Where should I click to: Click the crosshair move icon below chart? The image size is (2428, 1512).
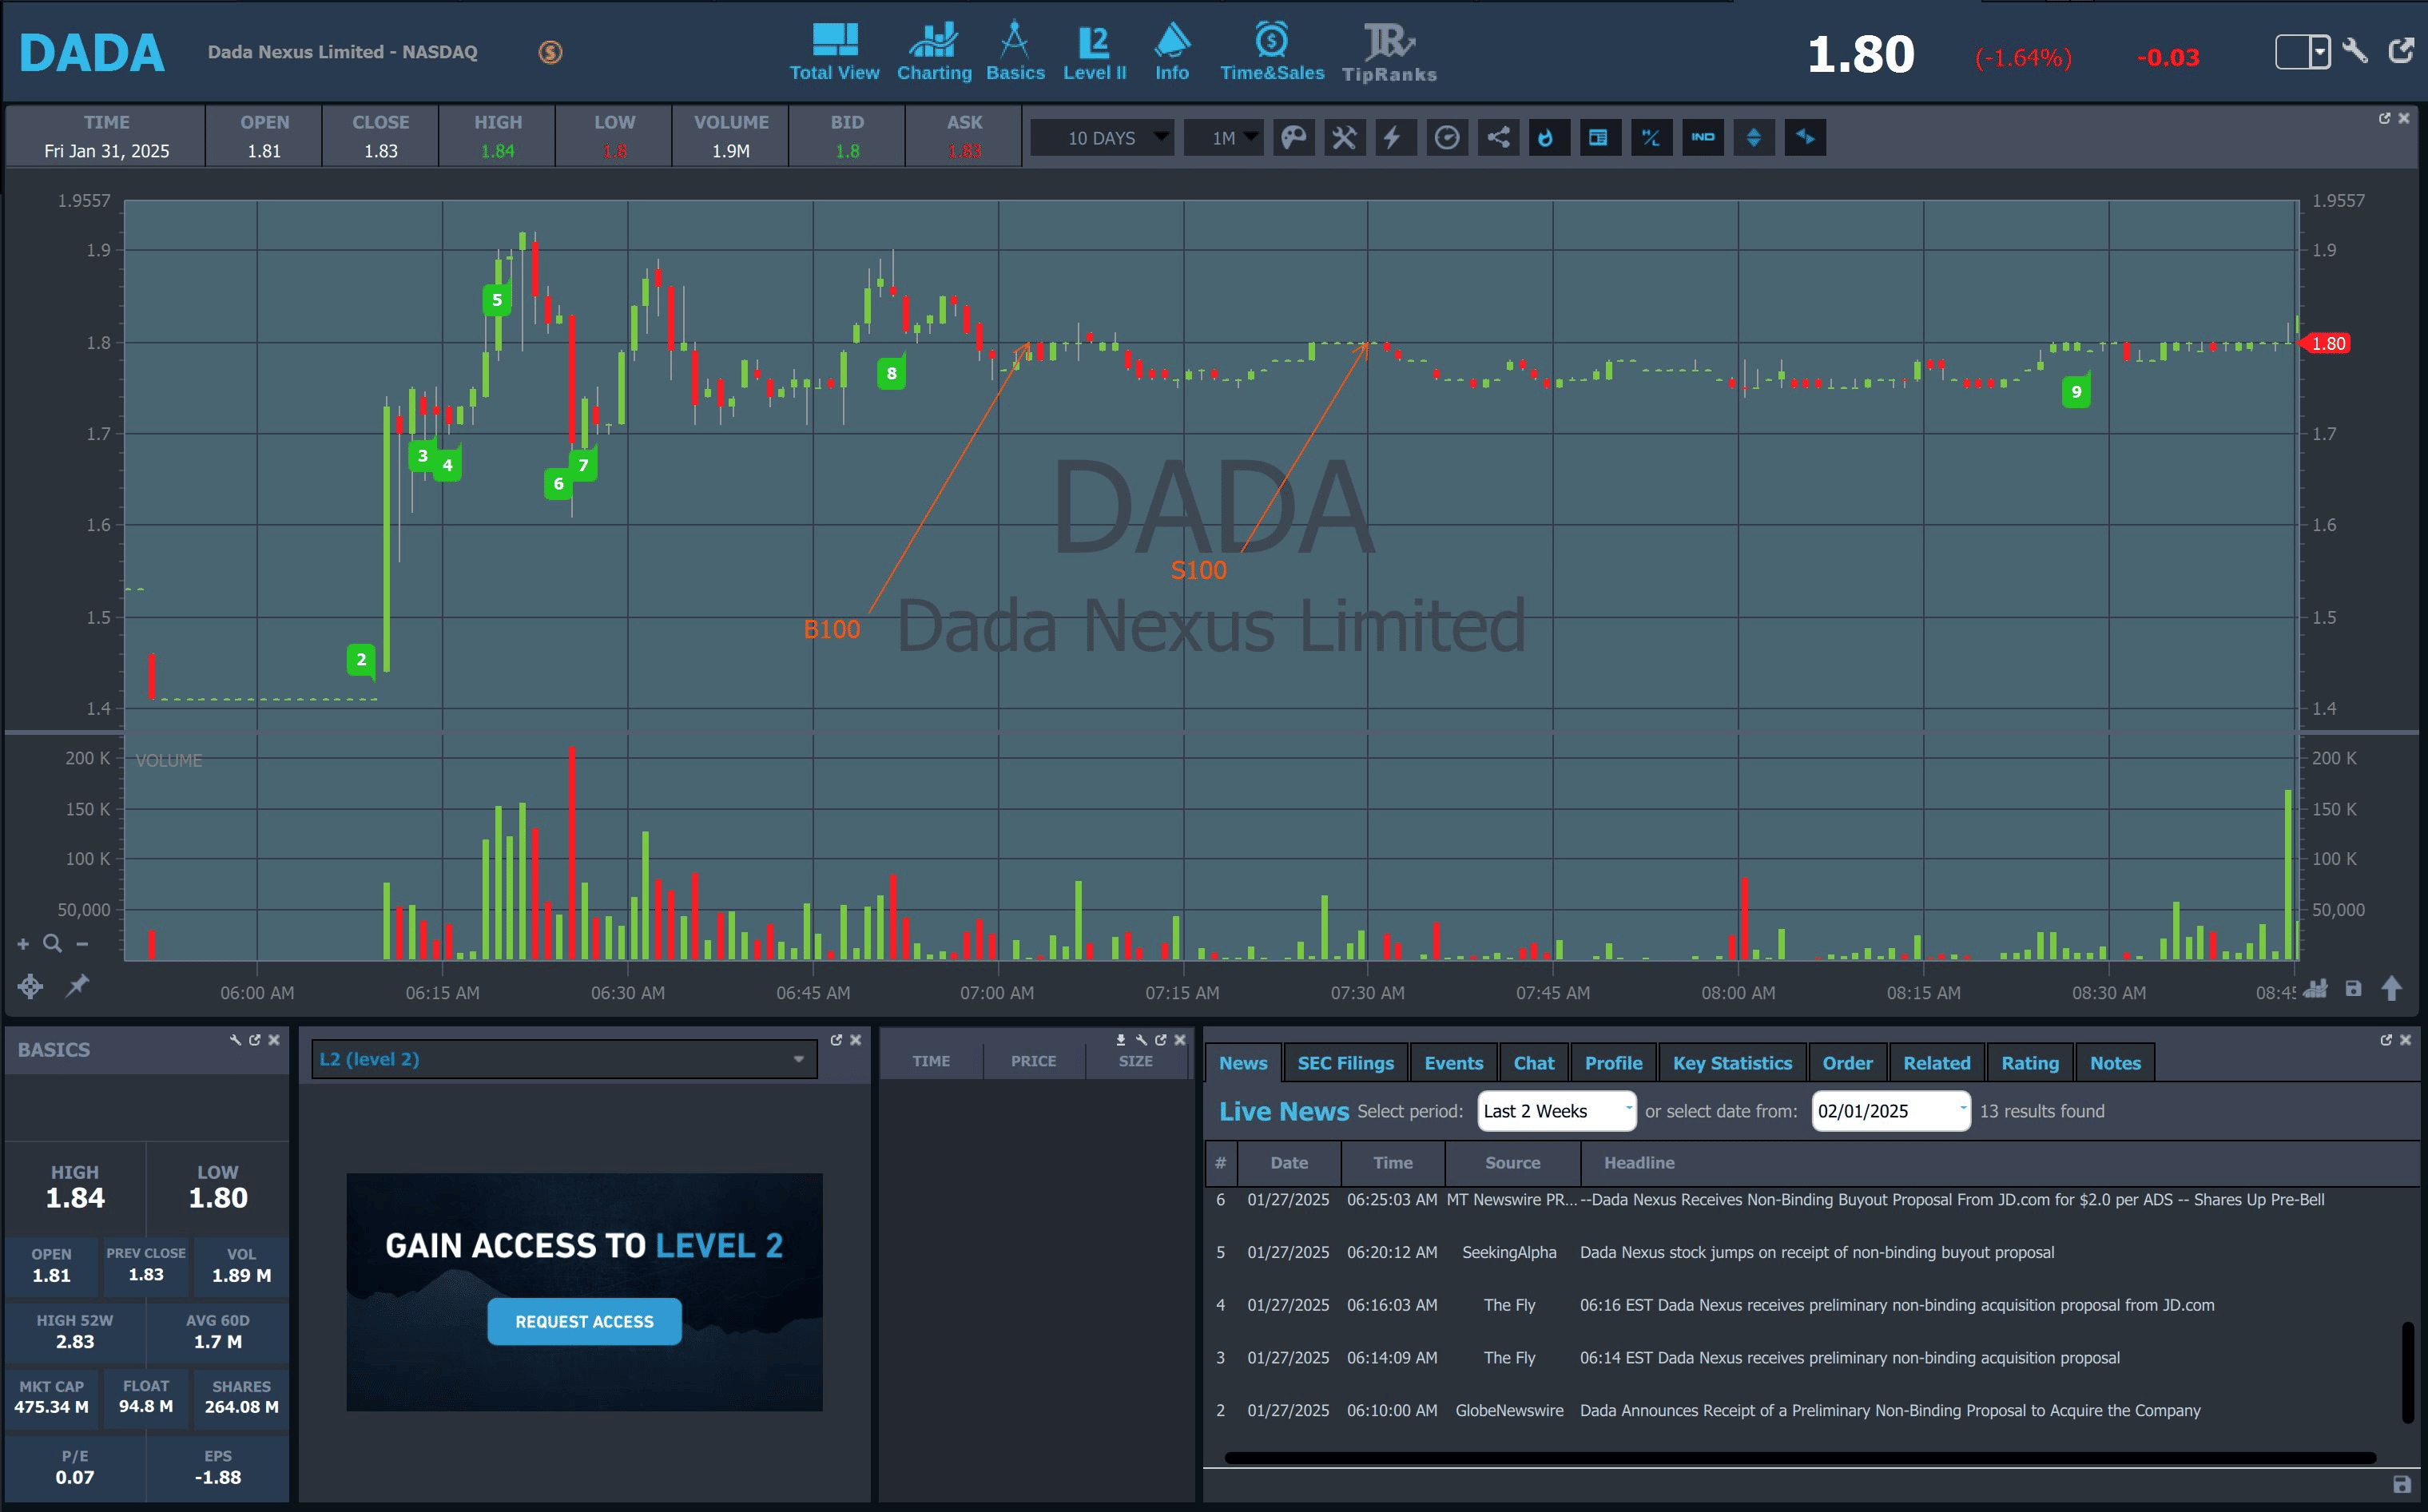pyautogui.click(x=30, y=986)
